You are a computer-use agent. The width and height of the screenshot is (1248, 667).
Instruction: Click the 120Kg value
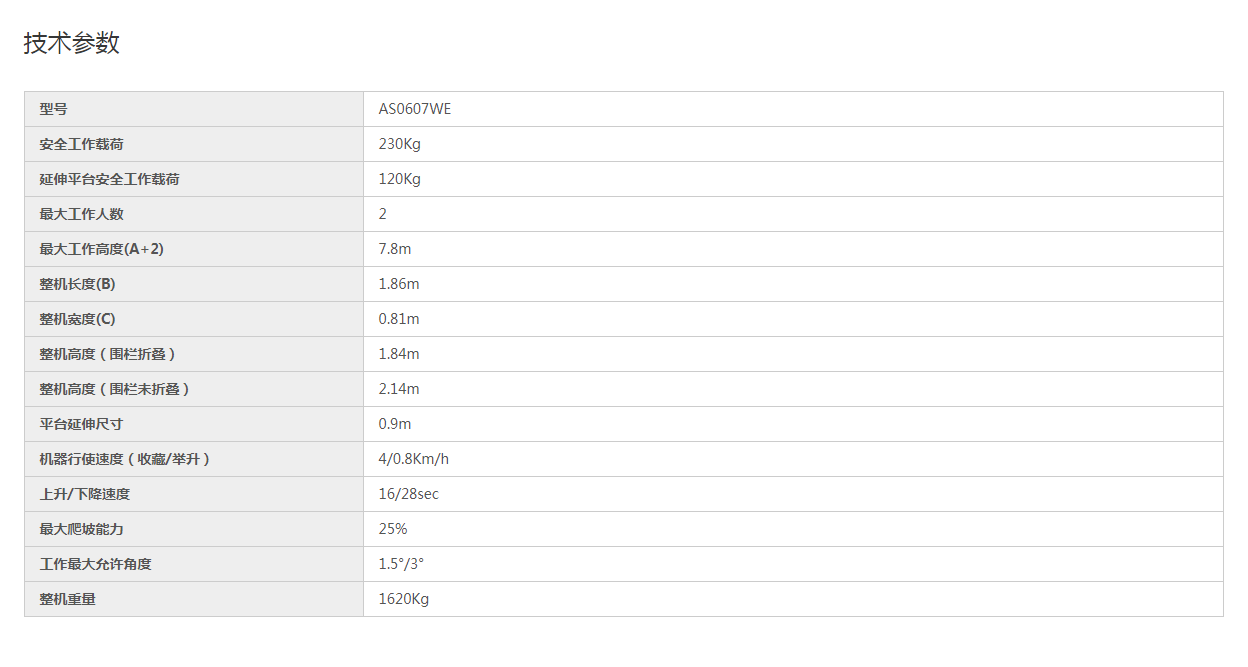(400, 179)
